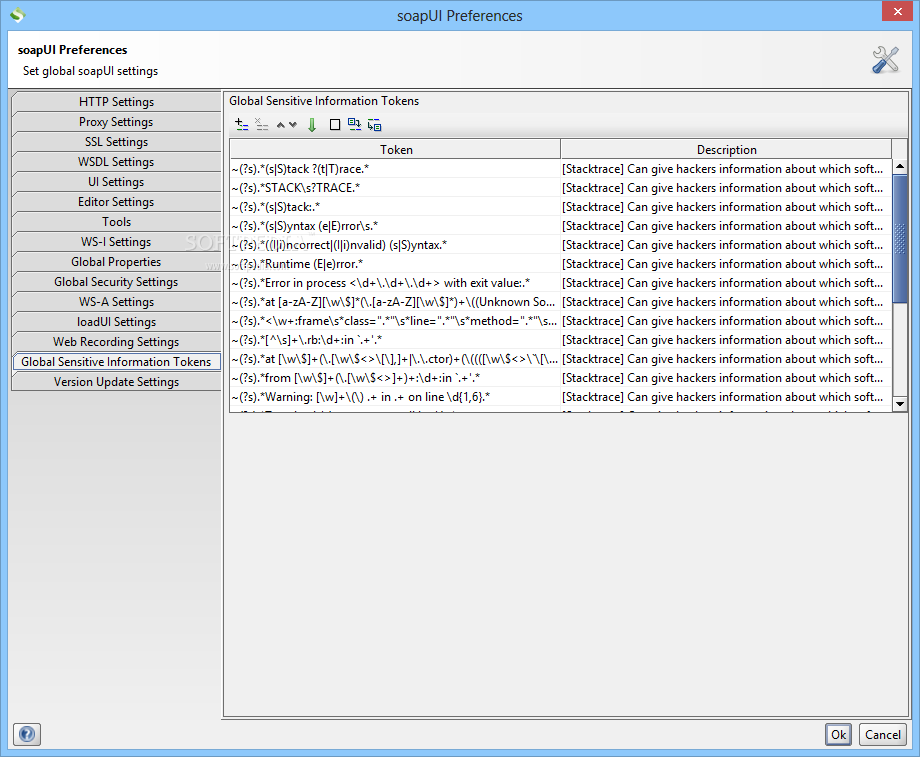Click the vertical scrollbar thumb in the token table
Screen dimensions: 920x757
pyautogui.click(x=899, y=238)
